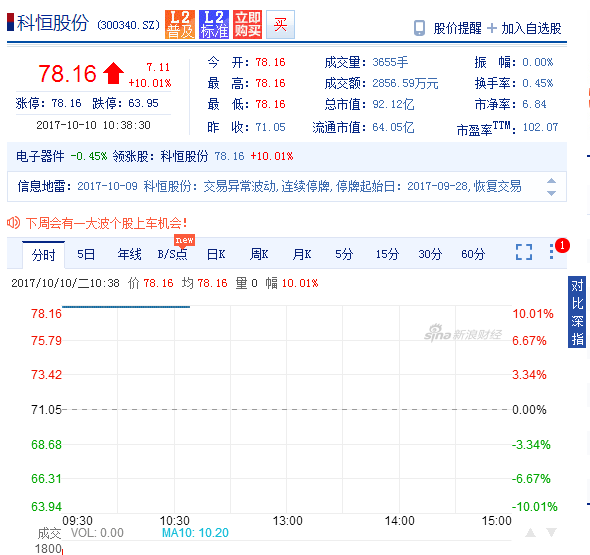Open 股价提醒 price alert link

coord(457,28)
